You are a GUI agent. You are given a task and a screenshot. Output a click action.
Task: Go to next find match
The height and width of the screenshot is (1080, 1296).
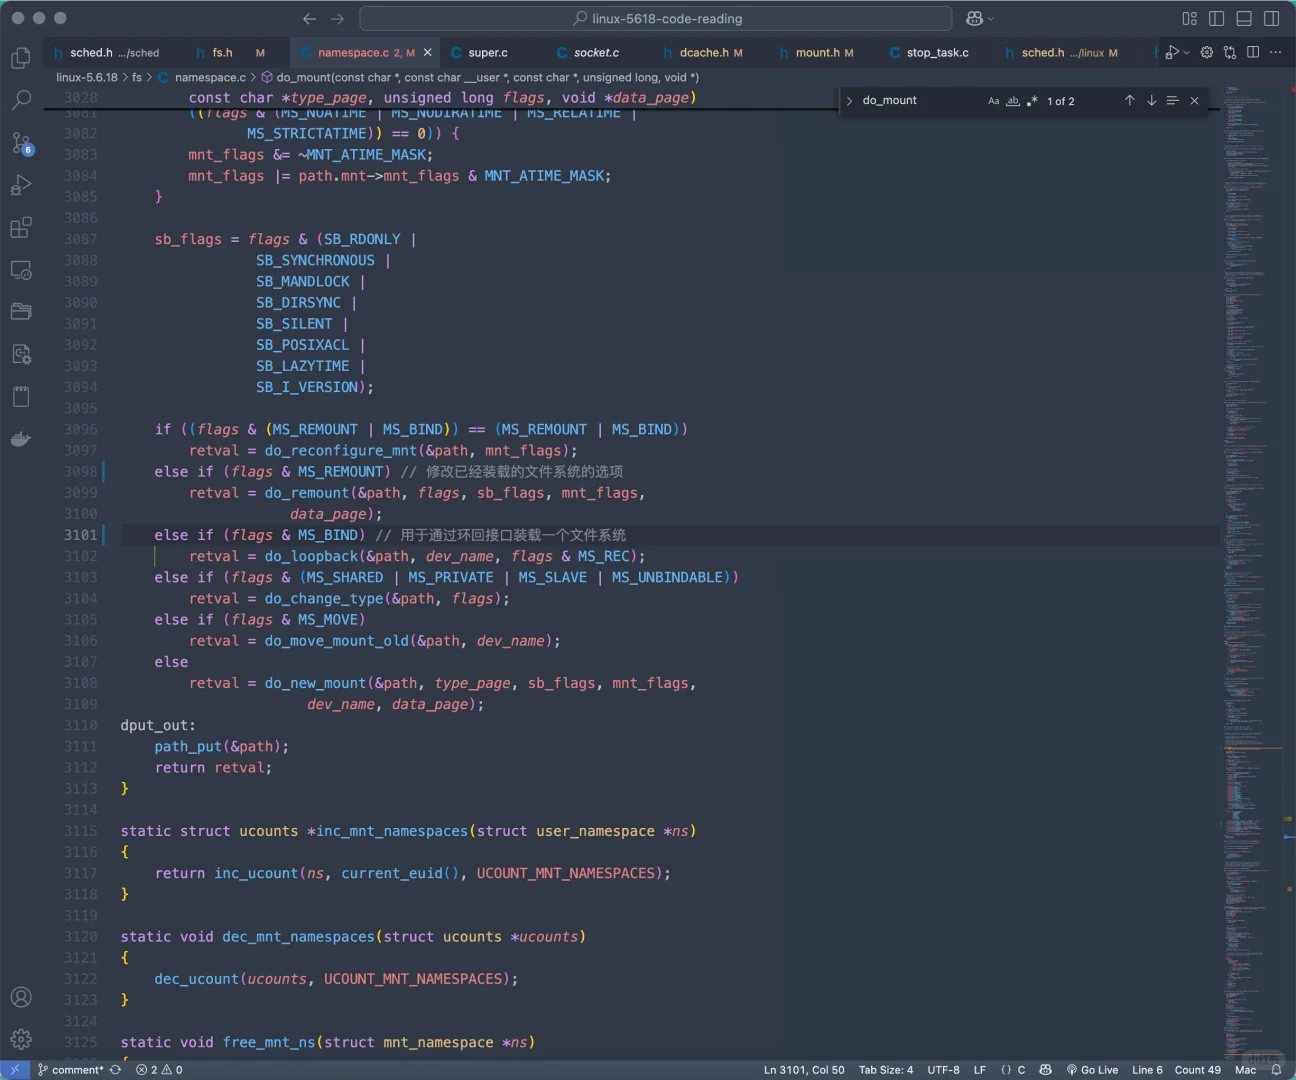pos(1152,101)
